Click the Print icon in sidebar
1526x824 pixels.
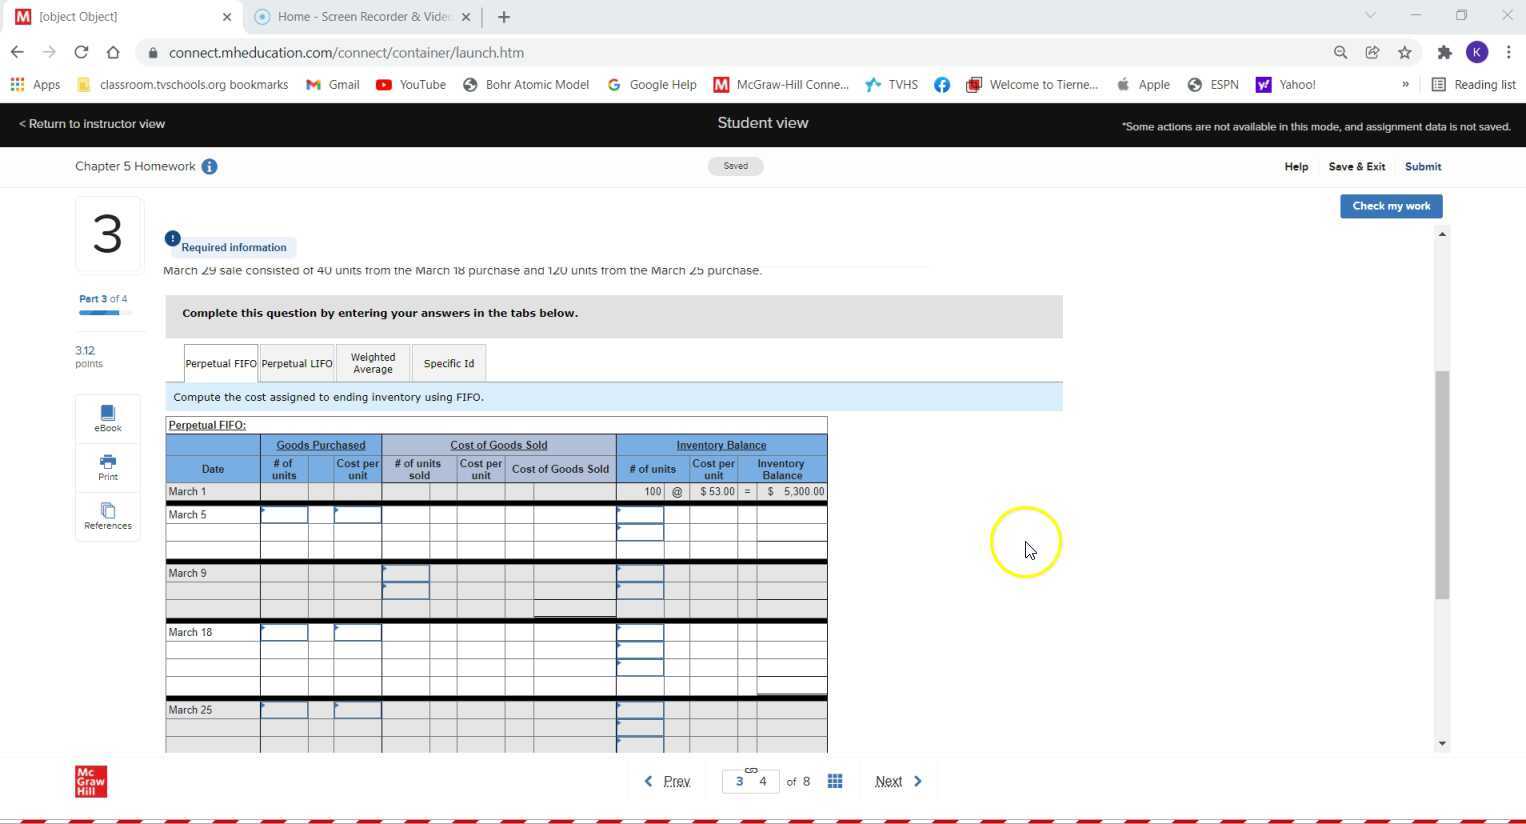pyautogui.click(x=108, y=467)
